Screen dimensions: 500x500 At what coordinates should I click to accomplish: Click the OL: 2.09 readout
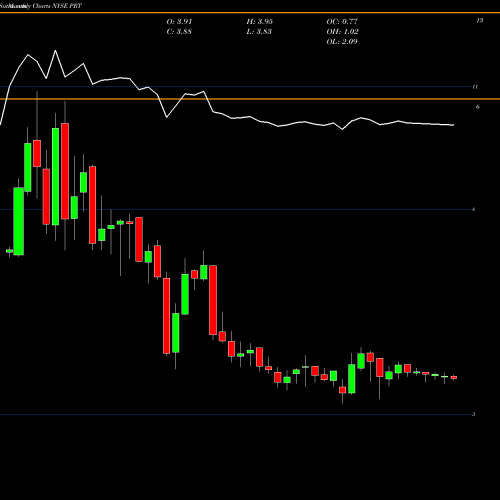[x=342, y=42]
